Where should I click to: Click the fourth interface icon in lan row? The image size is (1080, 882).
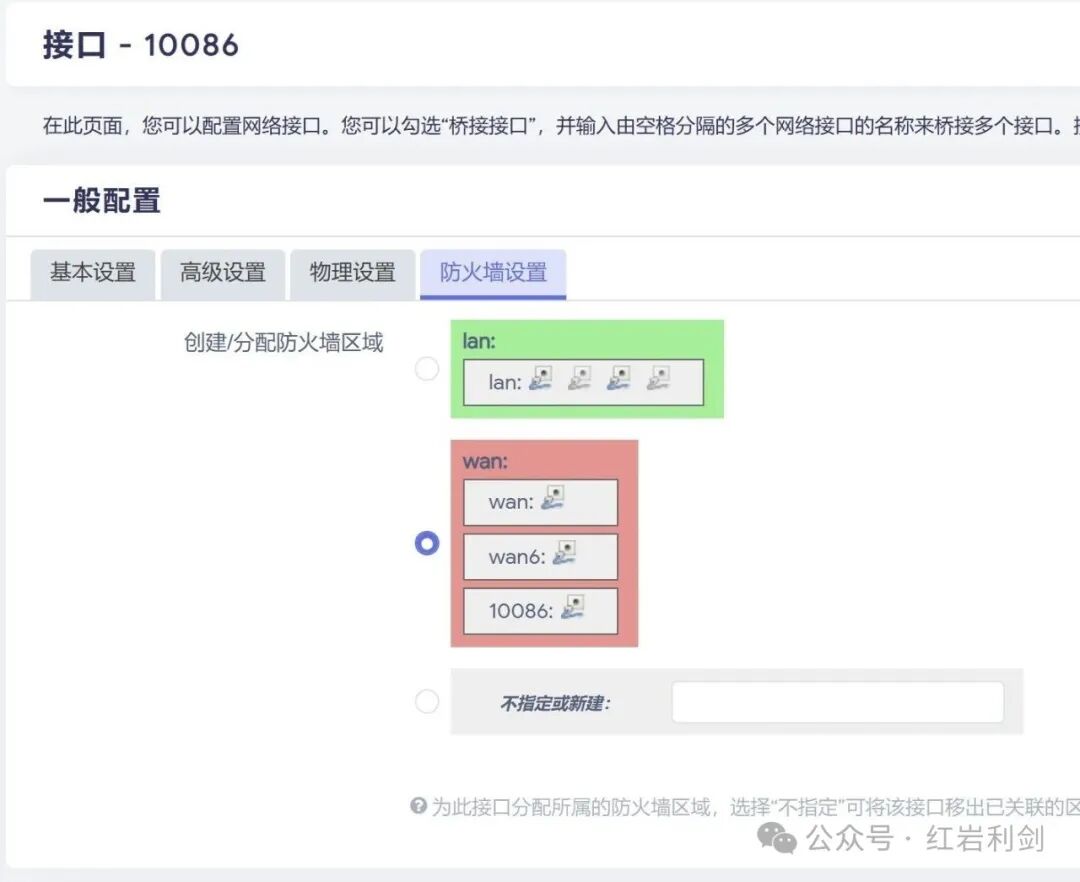(658, 379)
